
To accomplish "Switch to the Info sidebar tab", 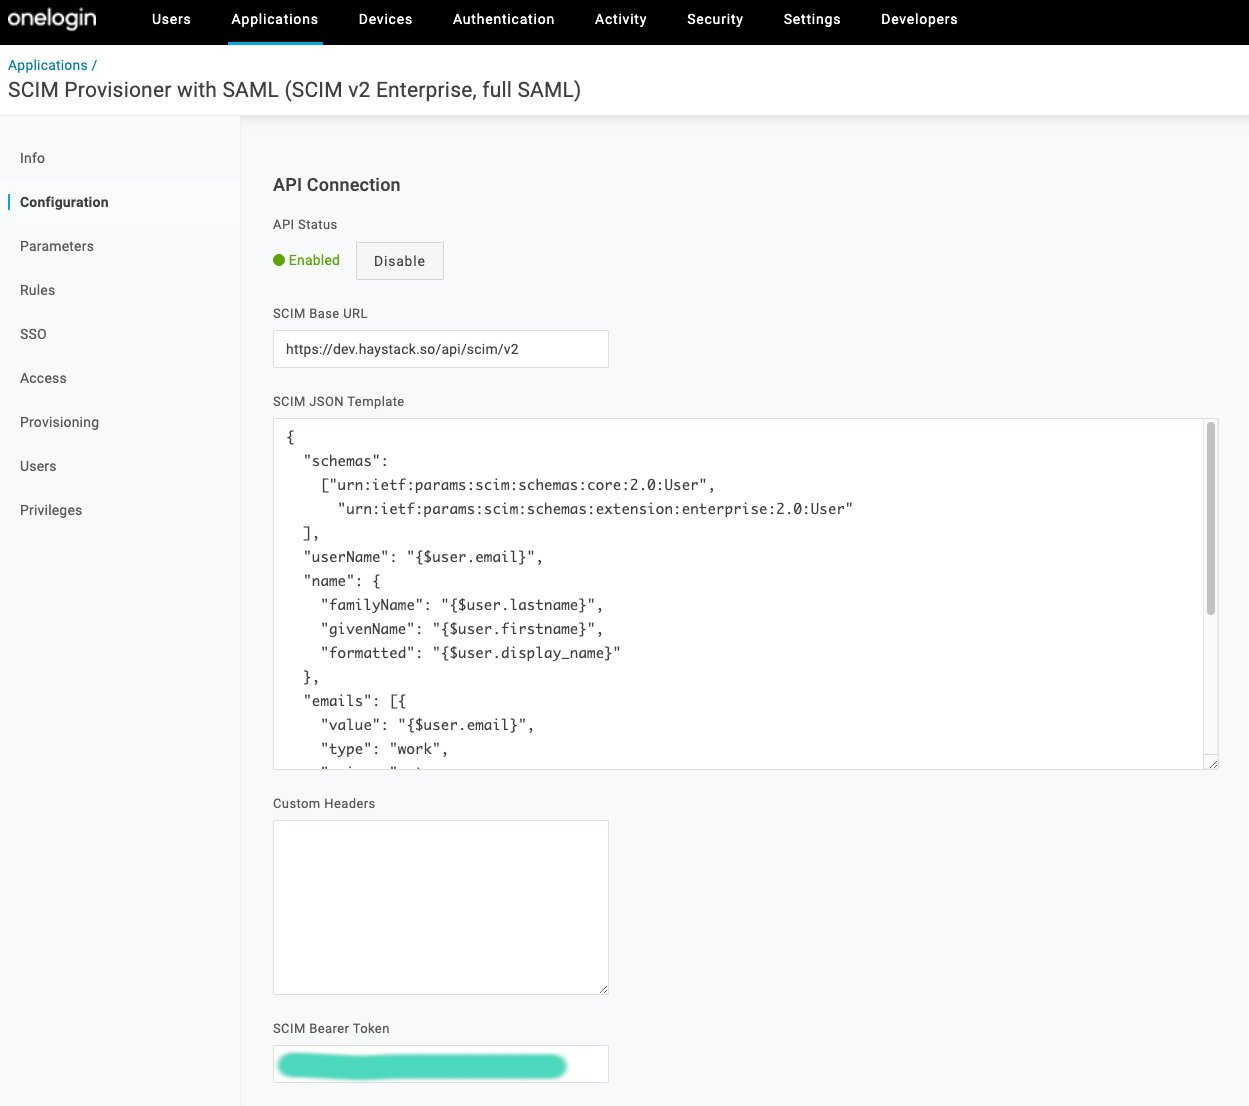I will coord(32,158).
